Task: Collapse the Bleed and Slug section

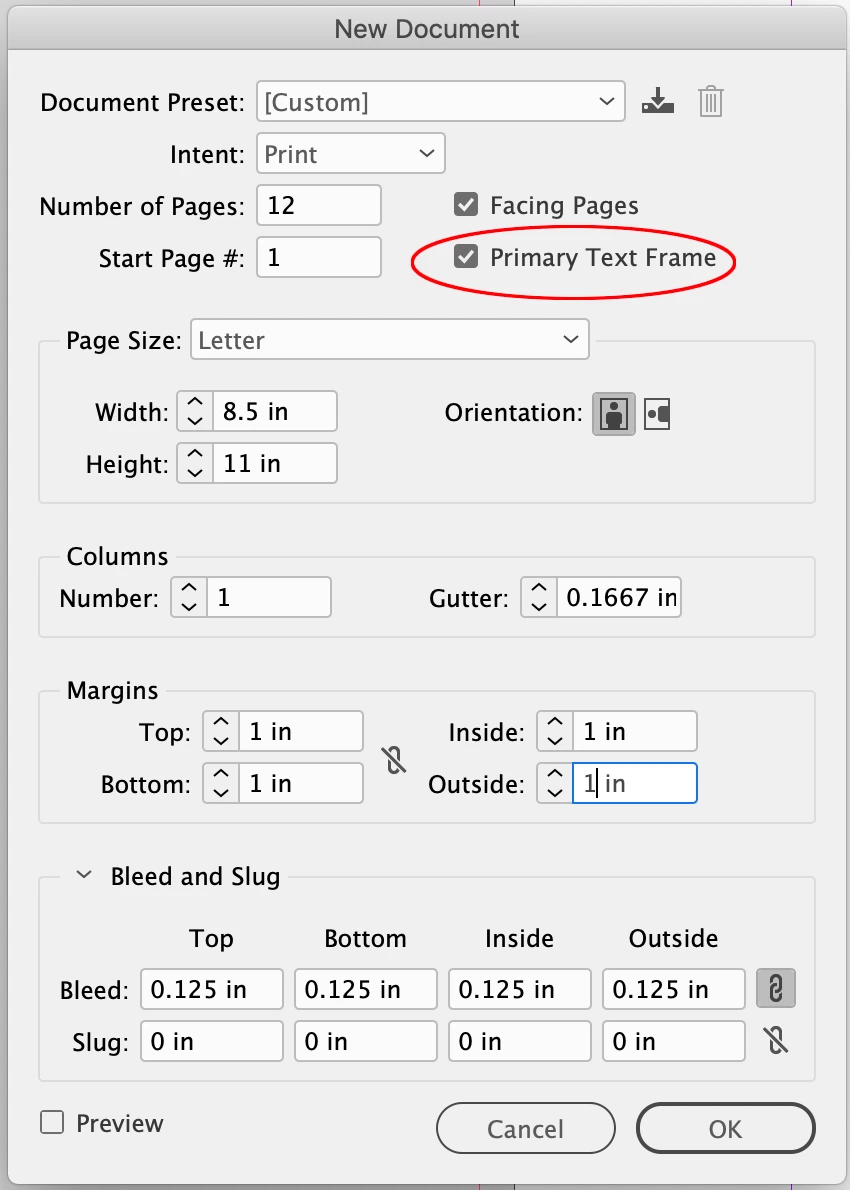Action: (x=84, y=876)
